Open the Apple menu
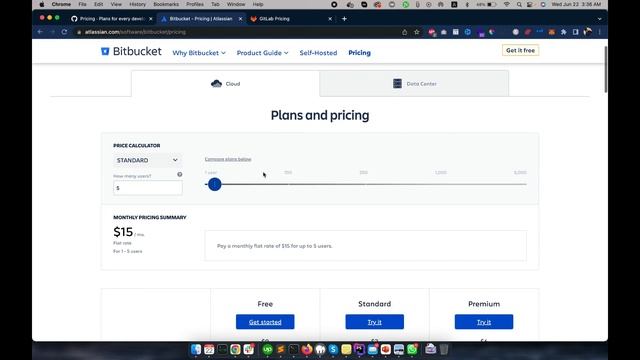This screenshot has width=640, height=360. [x=42, y=4]
